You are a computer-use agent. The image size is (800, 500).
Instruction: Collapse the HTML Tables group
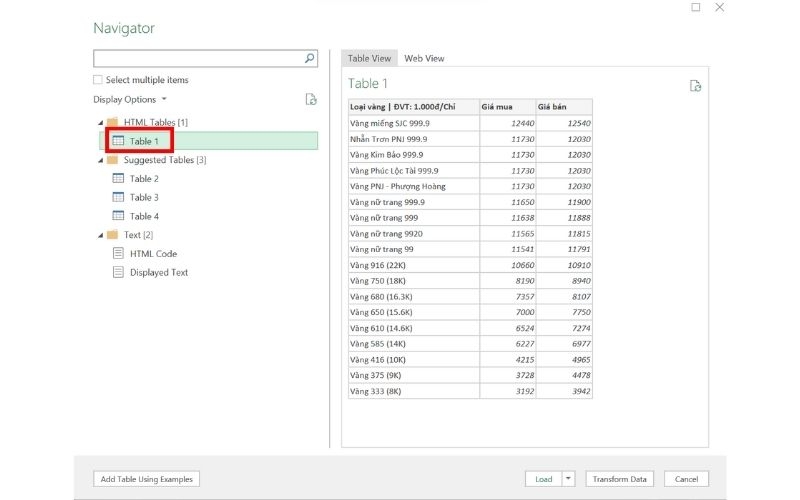pyautogui.click(x=101, y=122)
